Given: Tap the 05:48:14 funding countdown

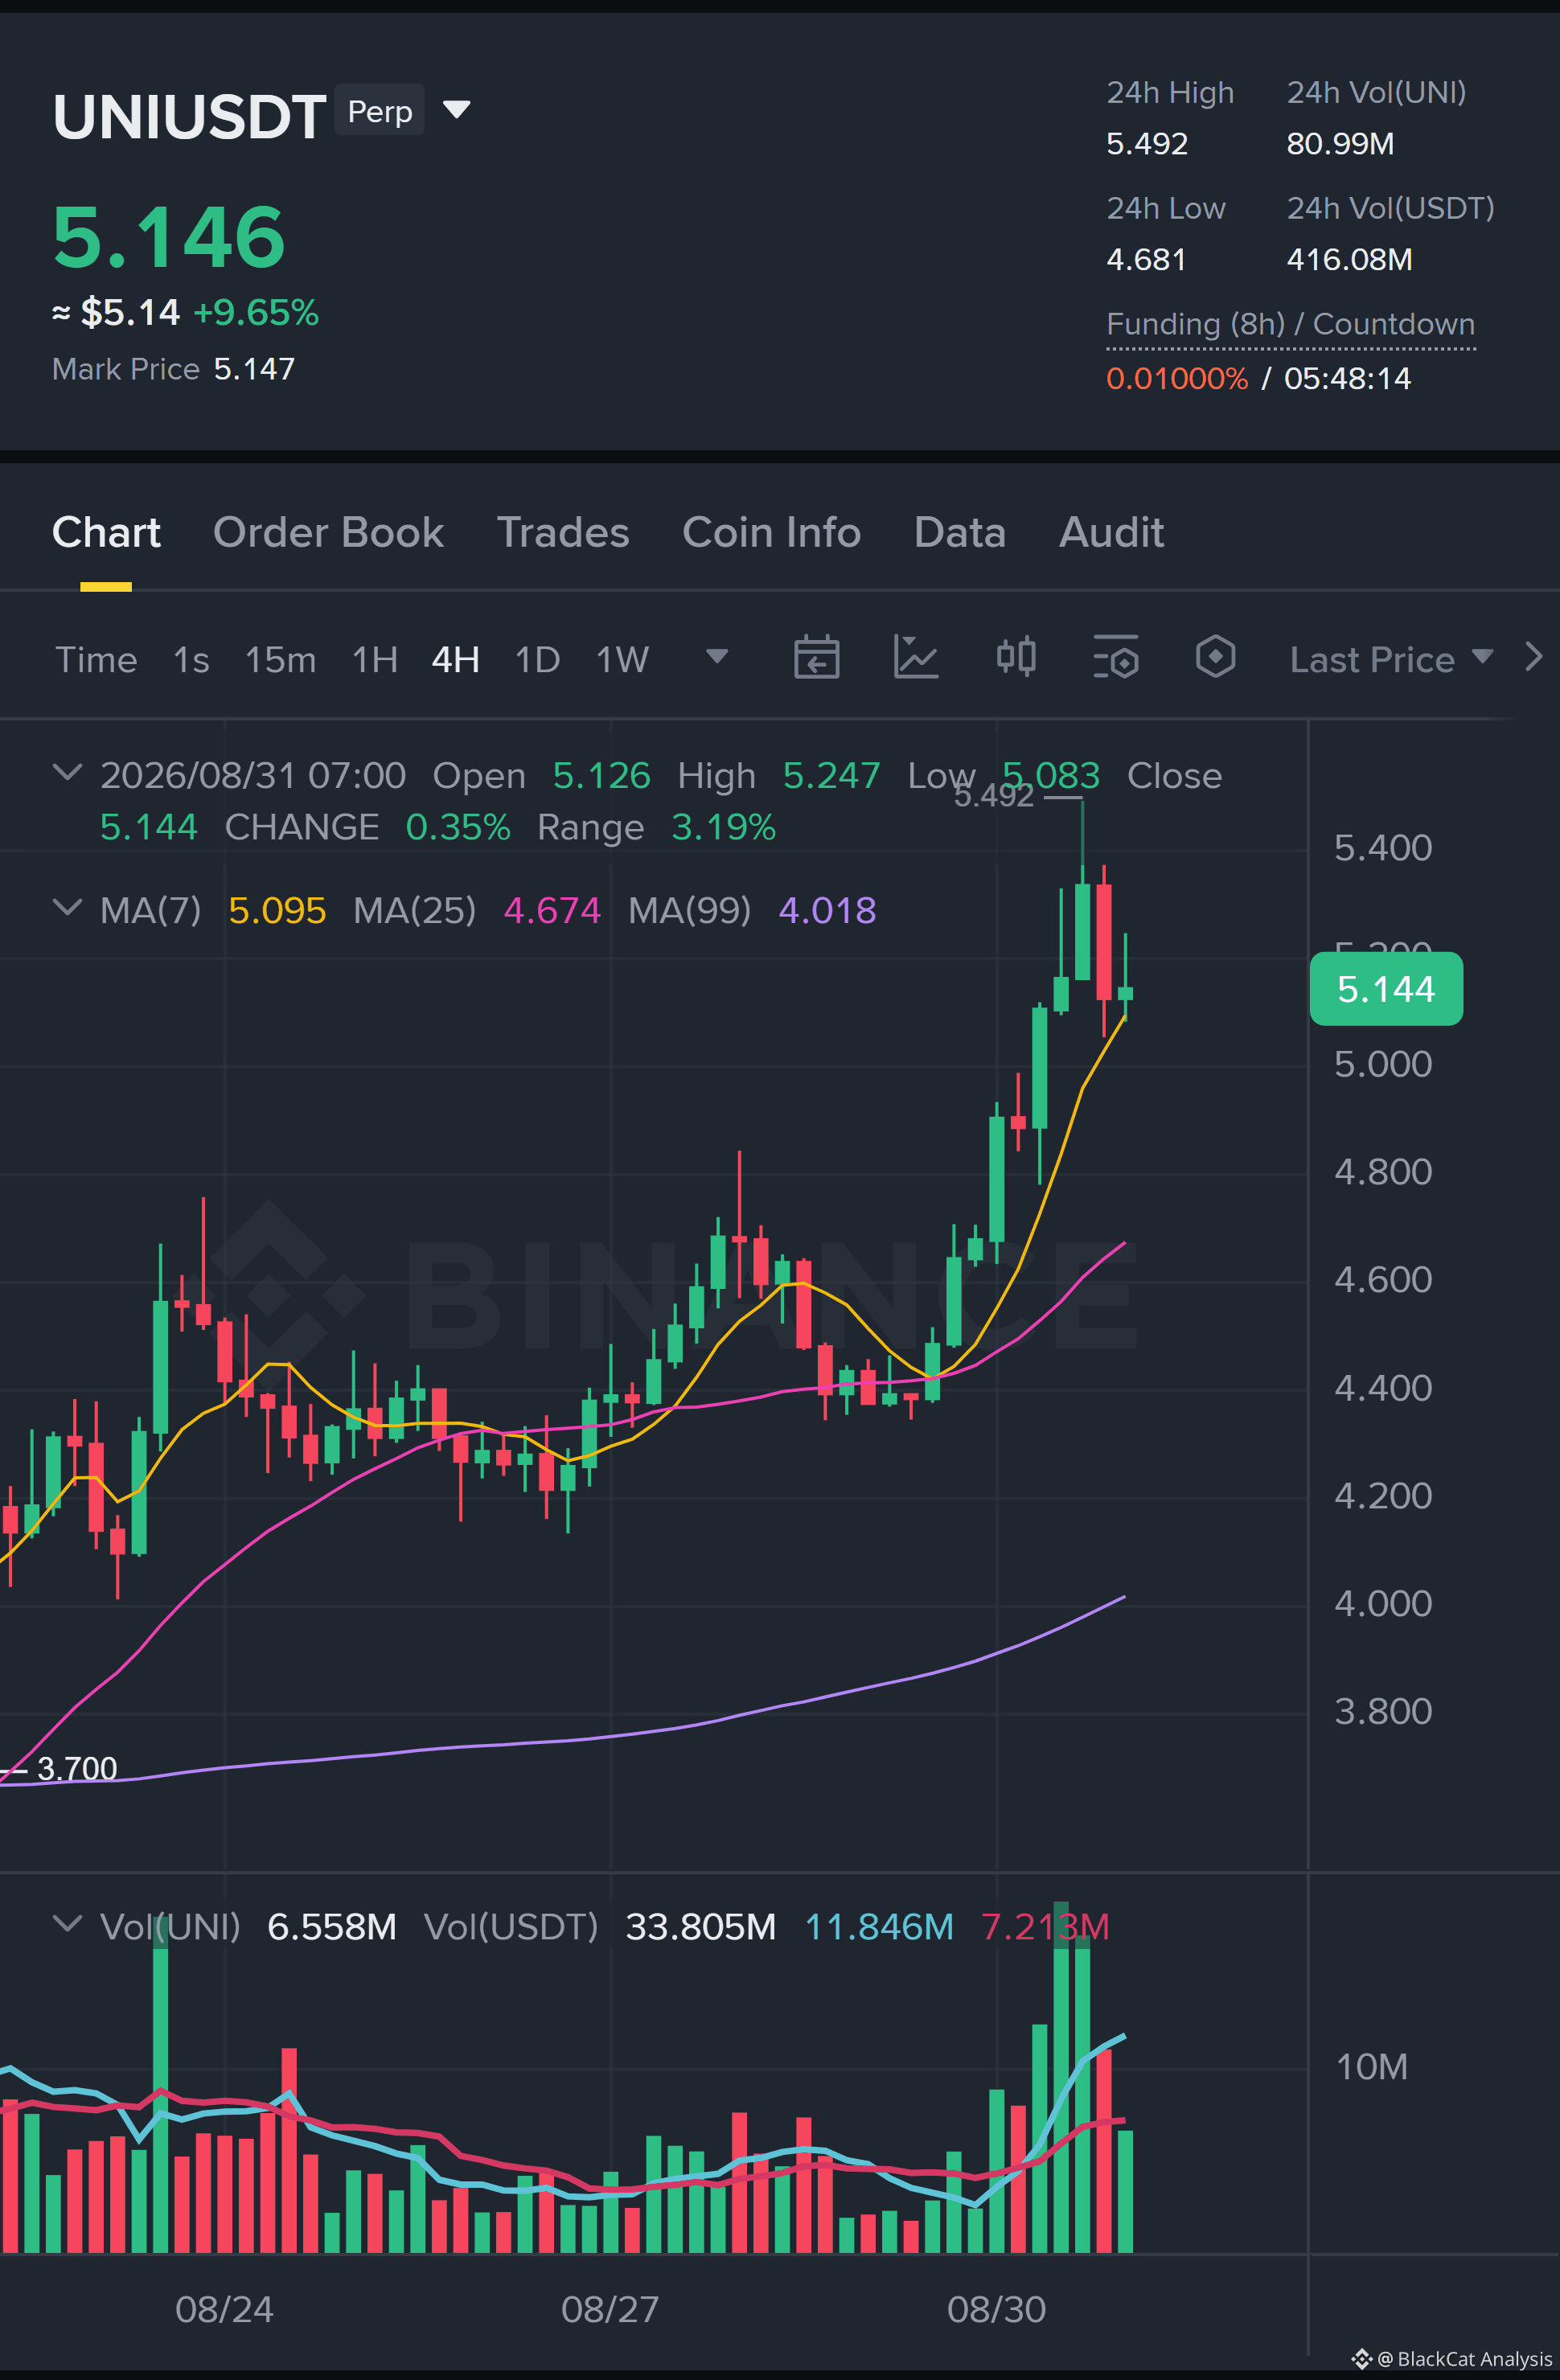Looking at the screenshot, I should [1347, 378].
